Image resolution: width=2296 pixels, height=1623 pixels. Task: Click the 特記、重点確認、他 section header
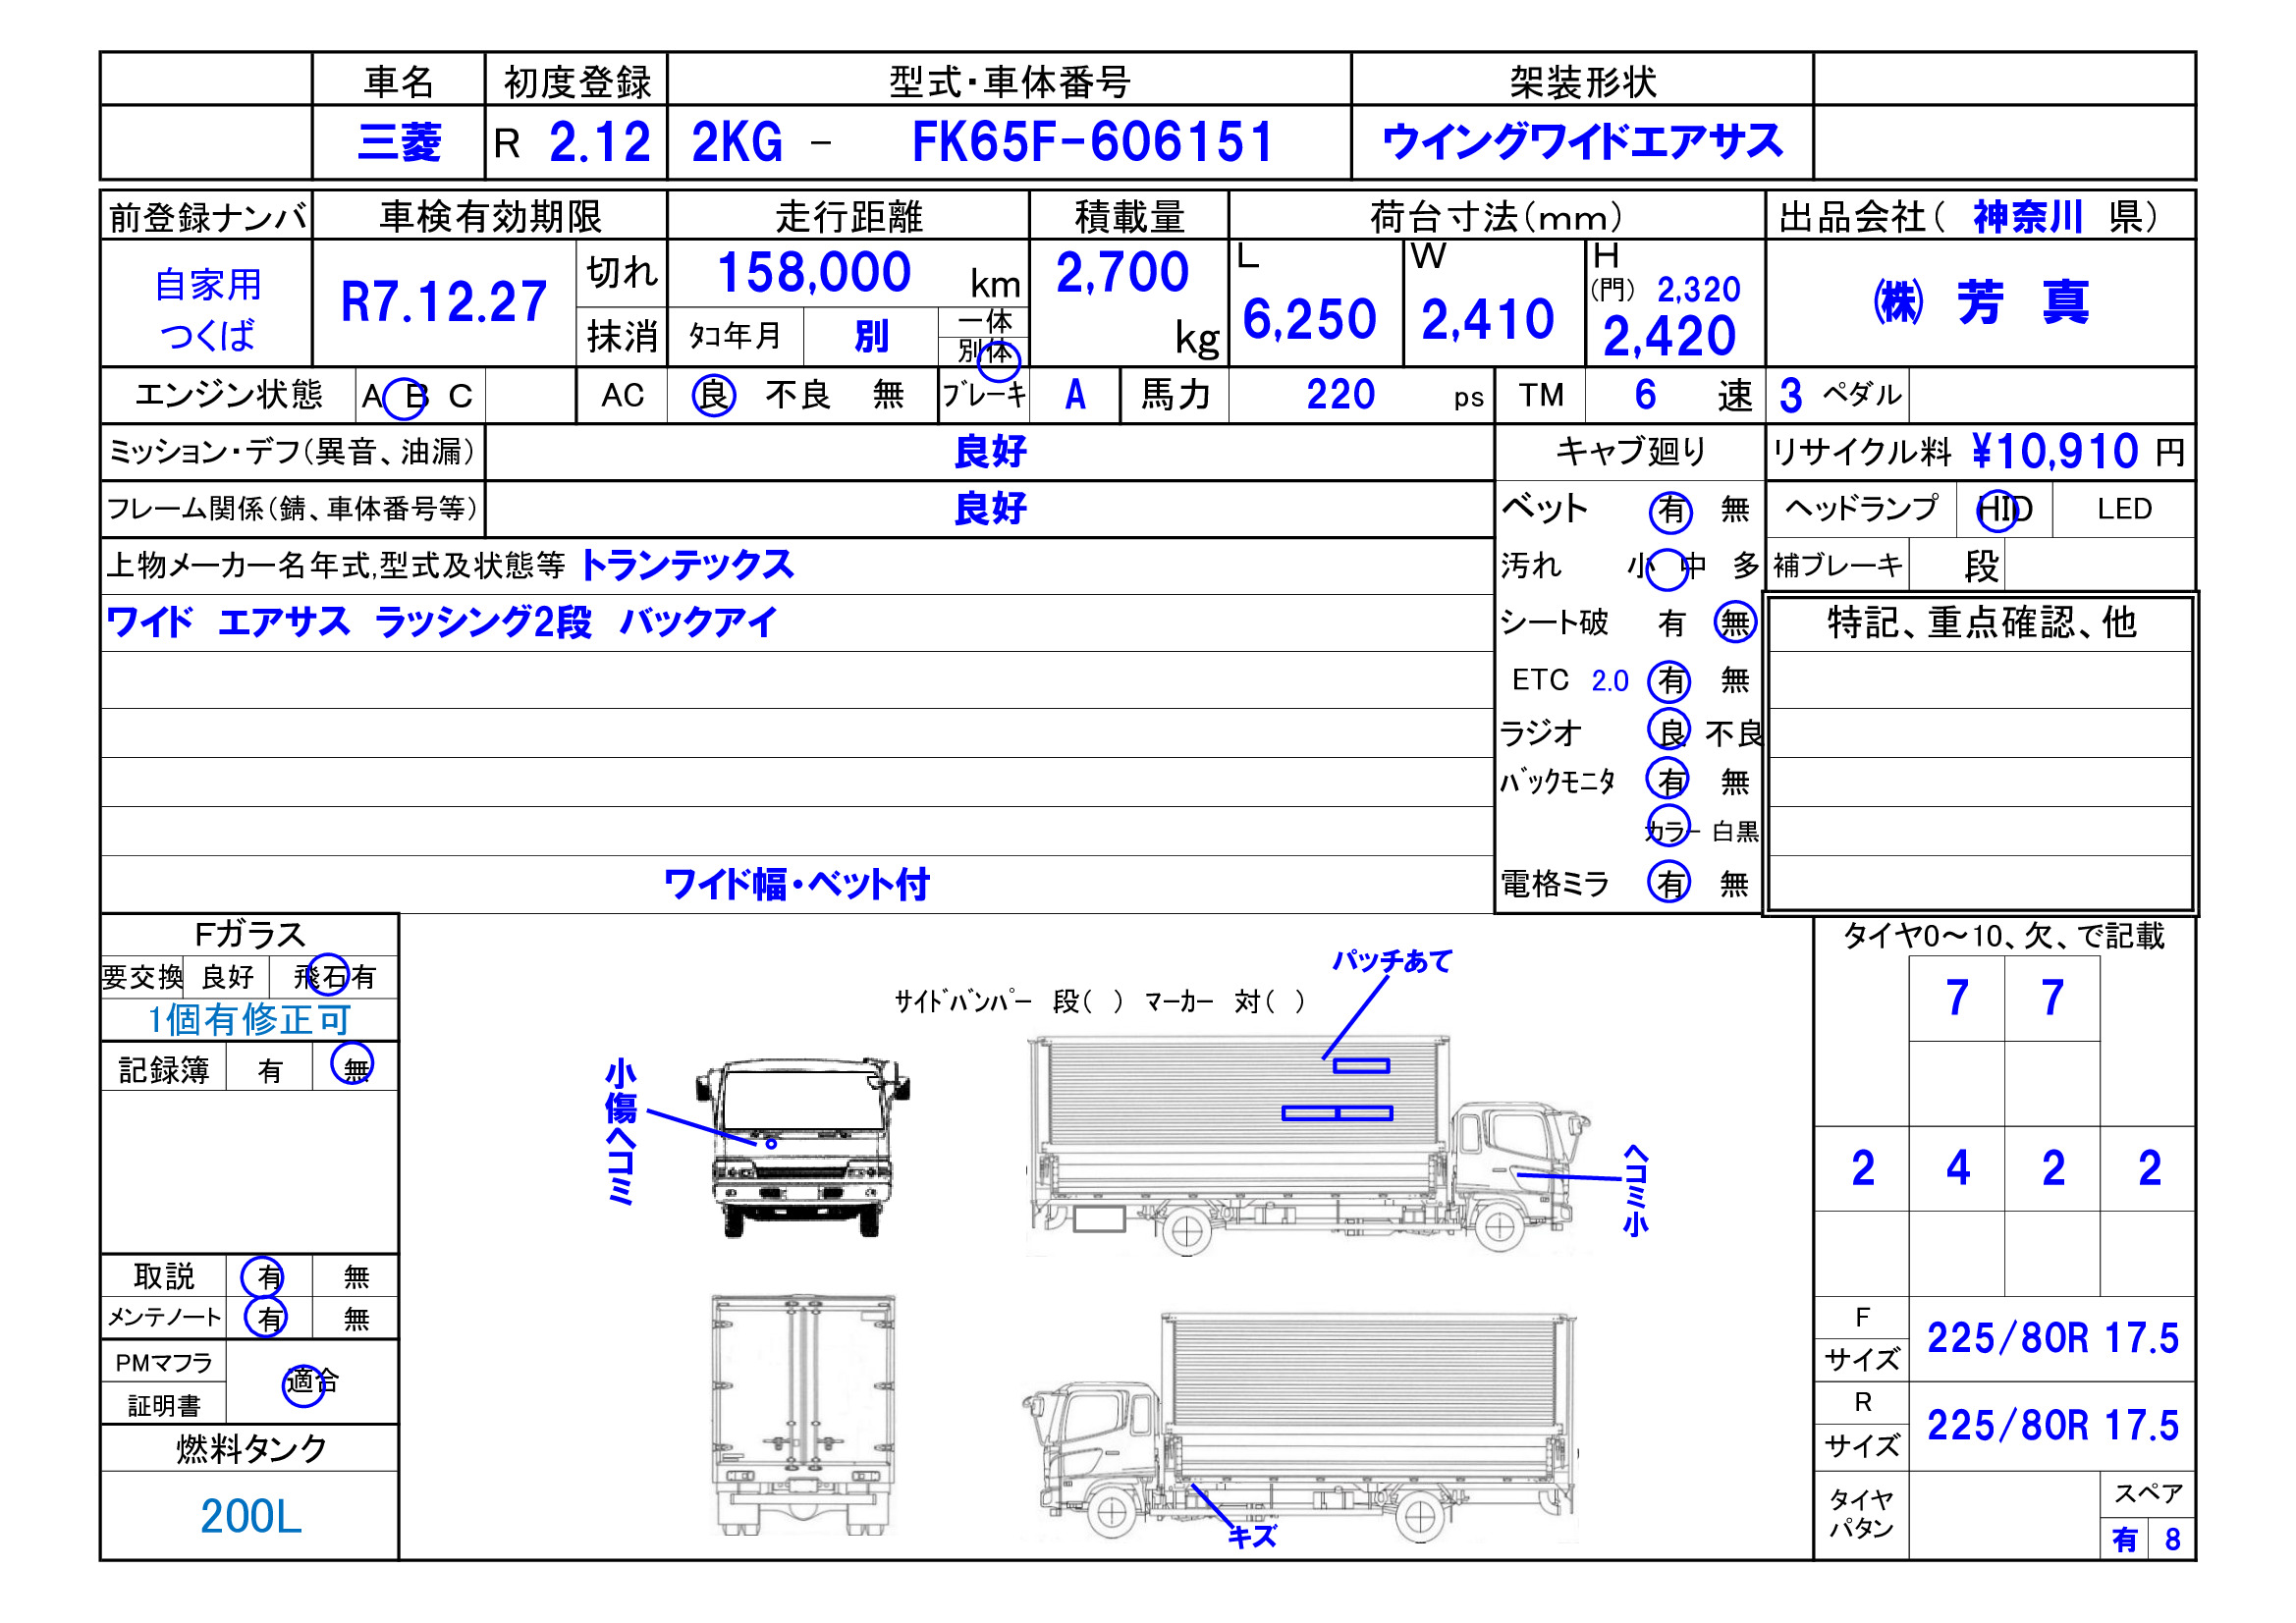tap(1980, 623)
